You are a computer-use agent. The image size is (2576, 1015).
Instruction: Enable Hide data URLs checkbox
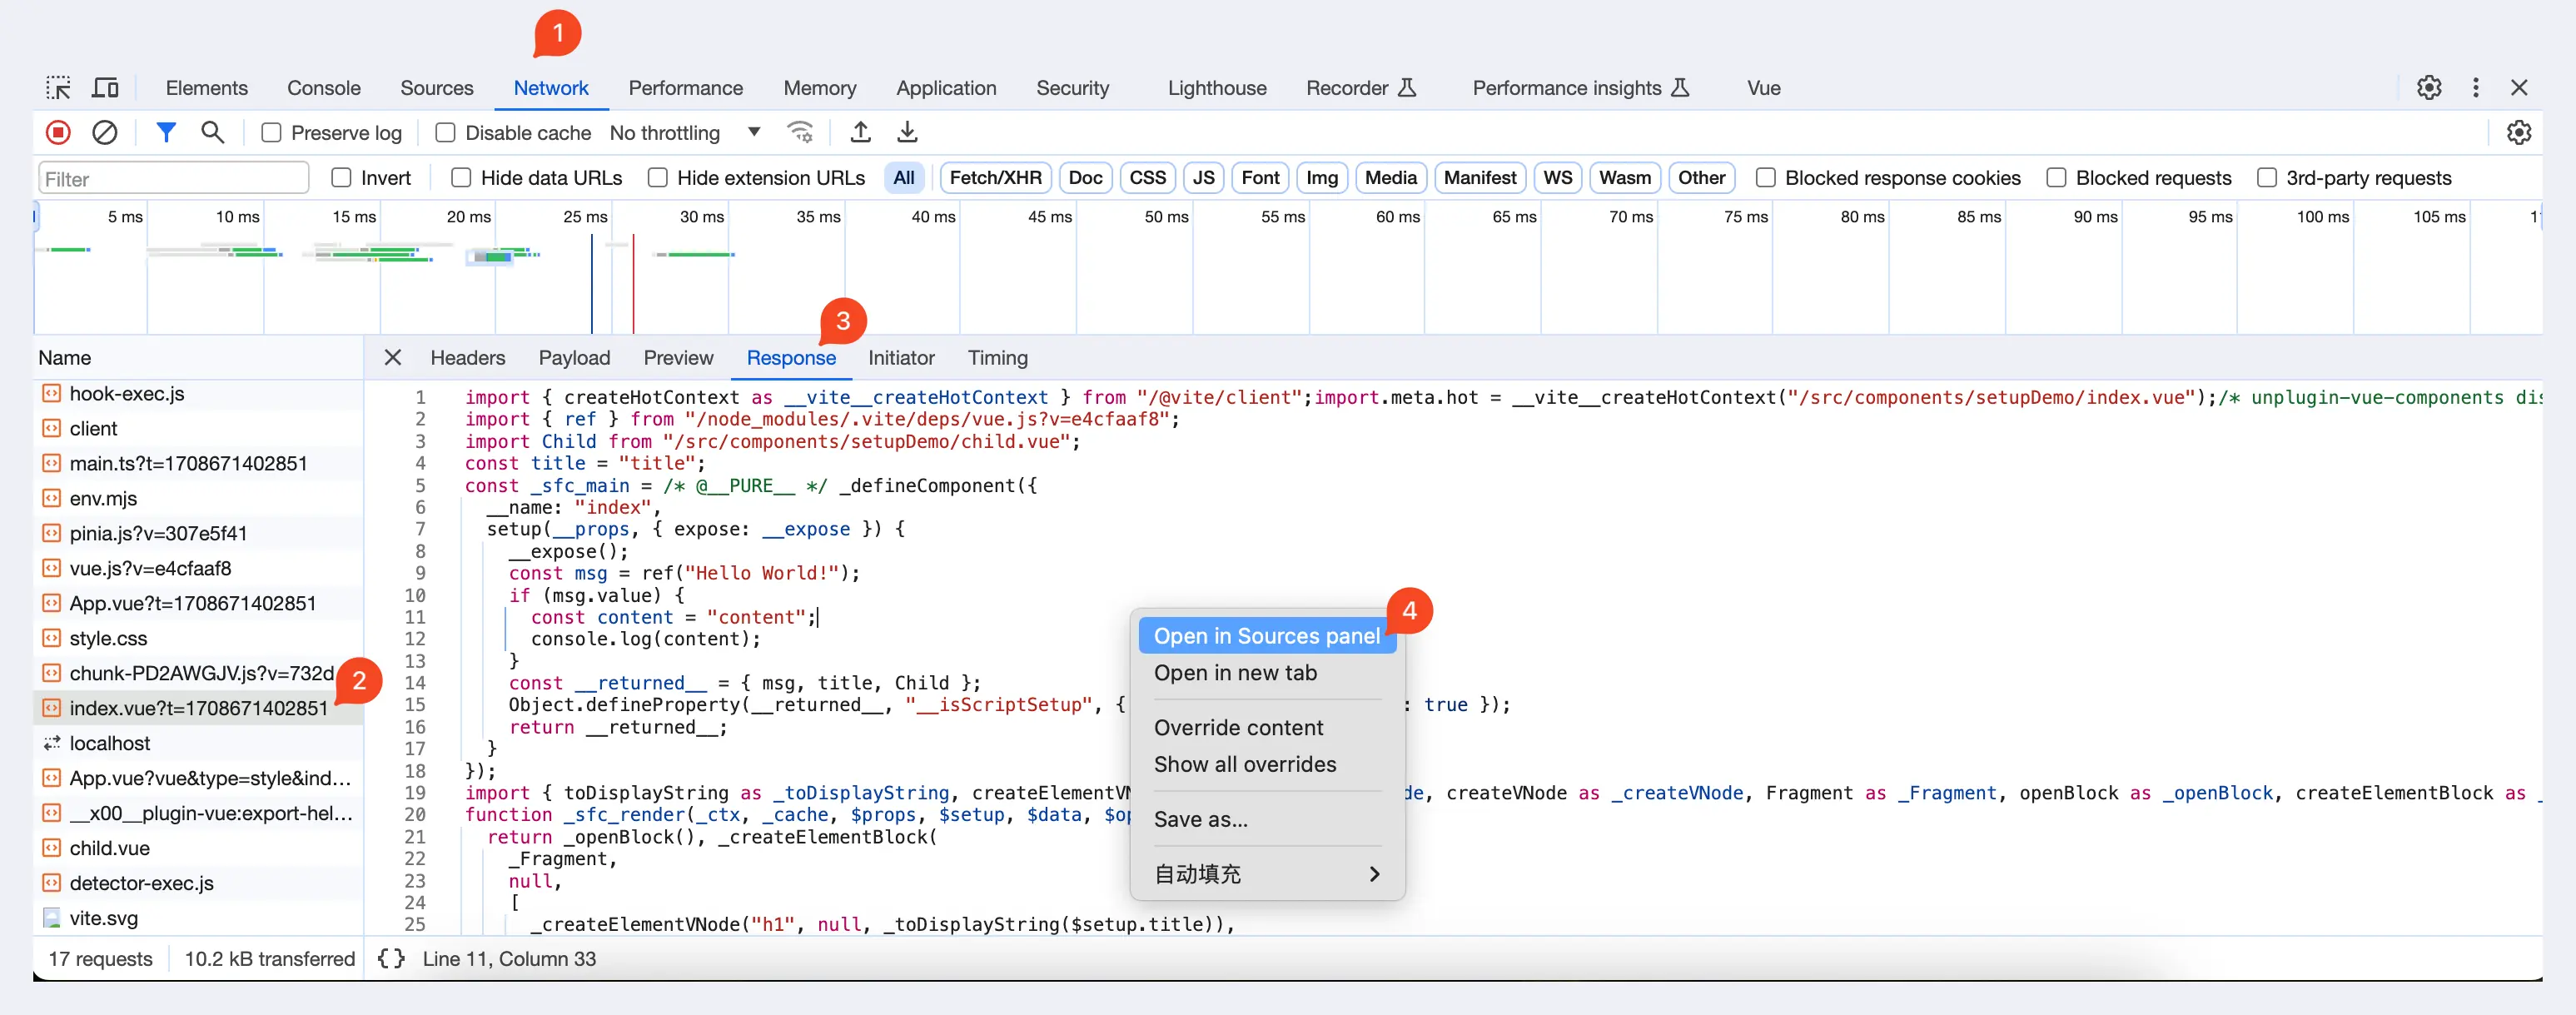(x=461, y=178)
